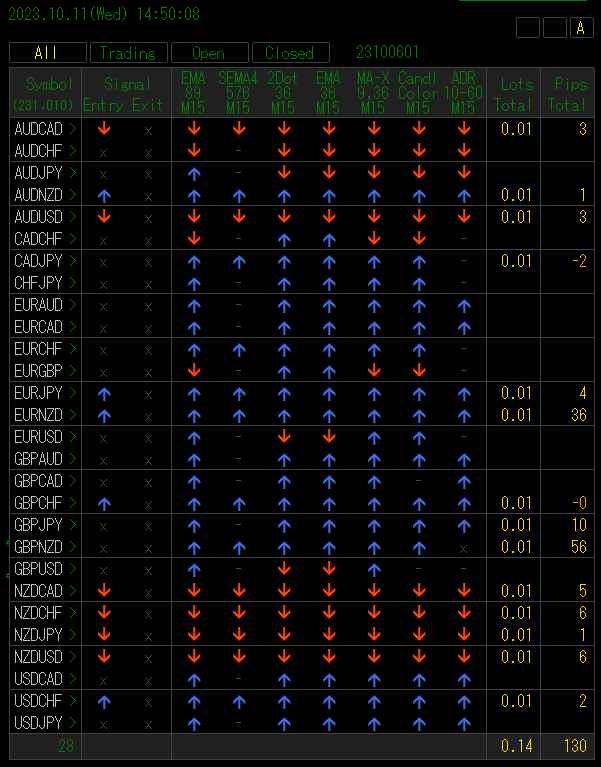Click EURGBP EMA 89 down arrow

(194, 371)
